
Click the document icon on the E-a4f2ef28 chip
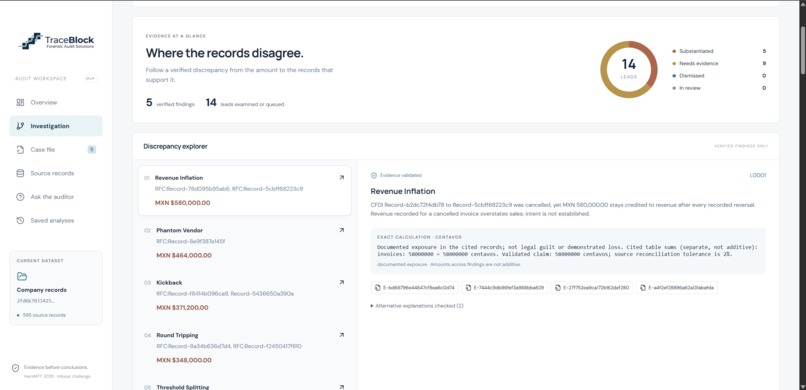tap(643, 287)
